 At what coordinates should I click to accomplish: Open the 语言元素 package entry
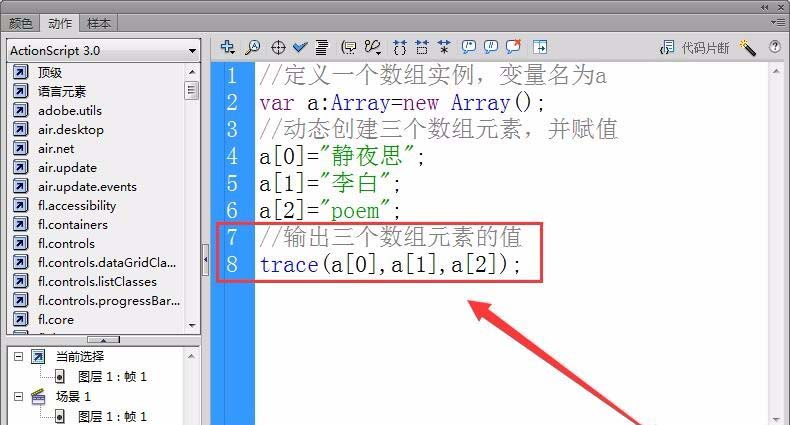(62, 91)
